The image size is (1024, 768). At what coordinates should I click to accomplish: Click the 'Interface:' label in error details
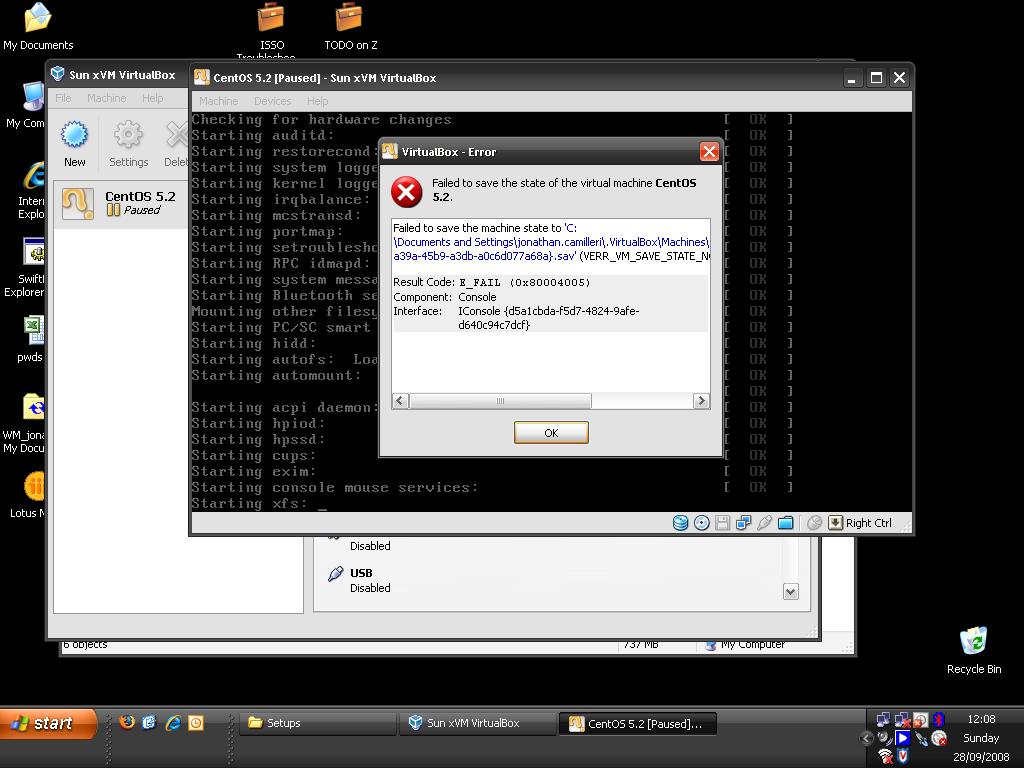click(x=417, y=311)
